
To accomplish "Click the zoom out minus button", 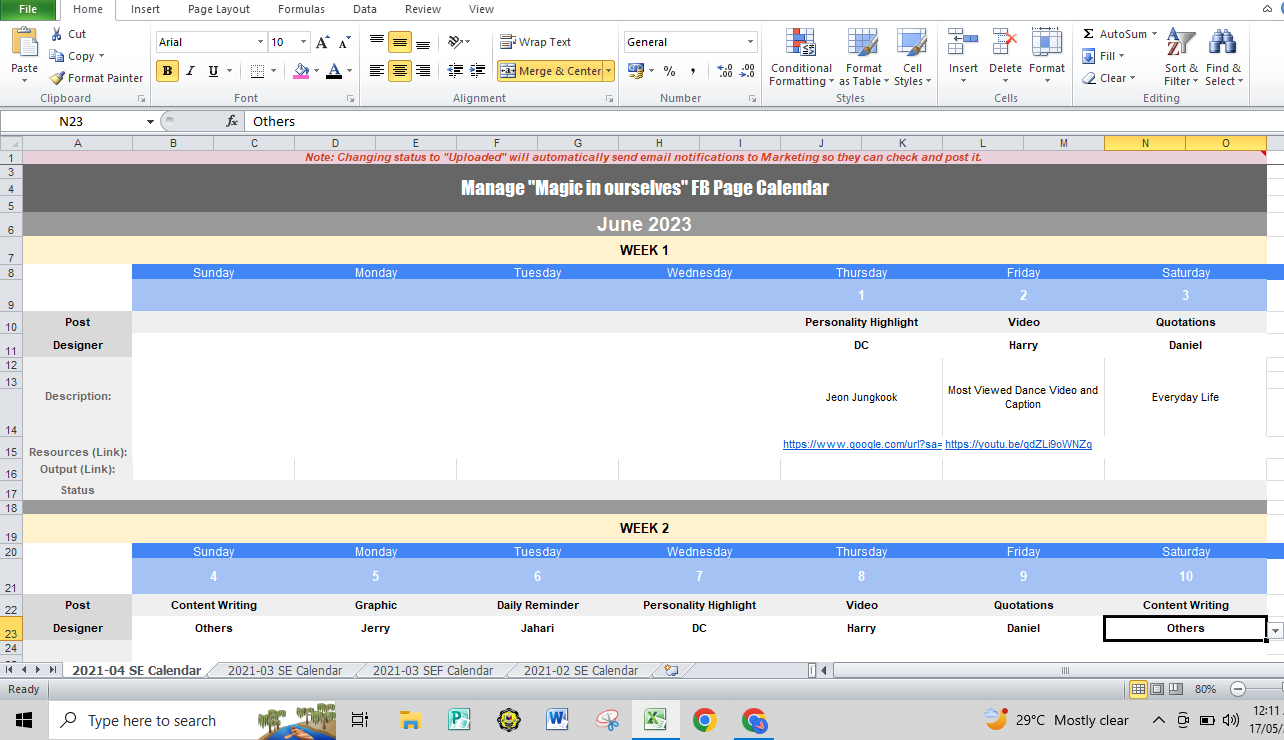I will (1237, 689).
